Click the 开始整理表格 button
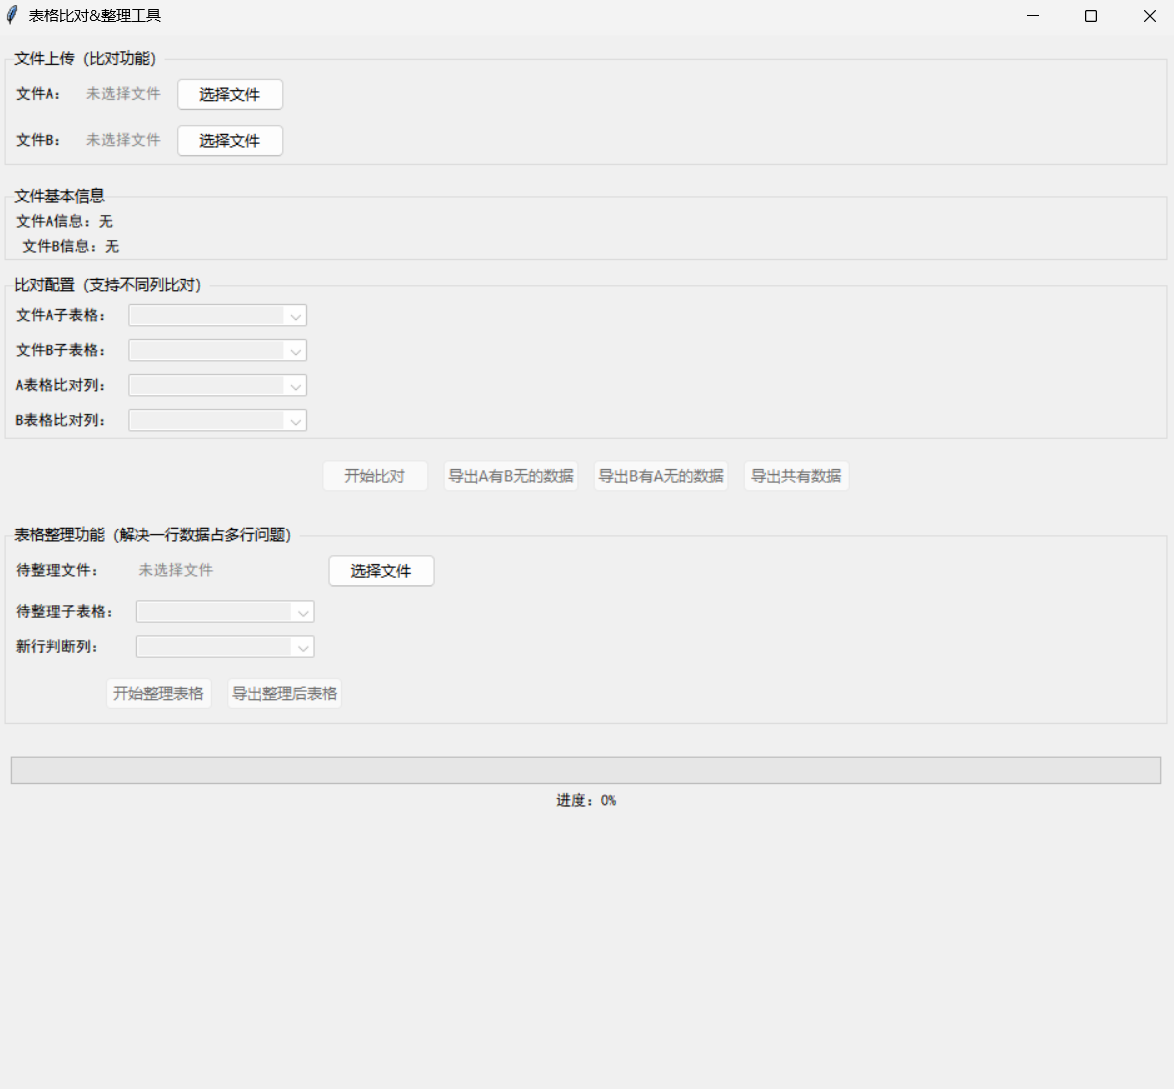The width and height of the screenshot is (1174, 1089). [159, 694]
